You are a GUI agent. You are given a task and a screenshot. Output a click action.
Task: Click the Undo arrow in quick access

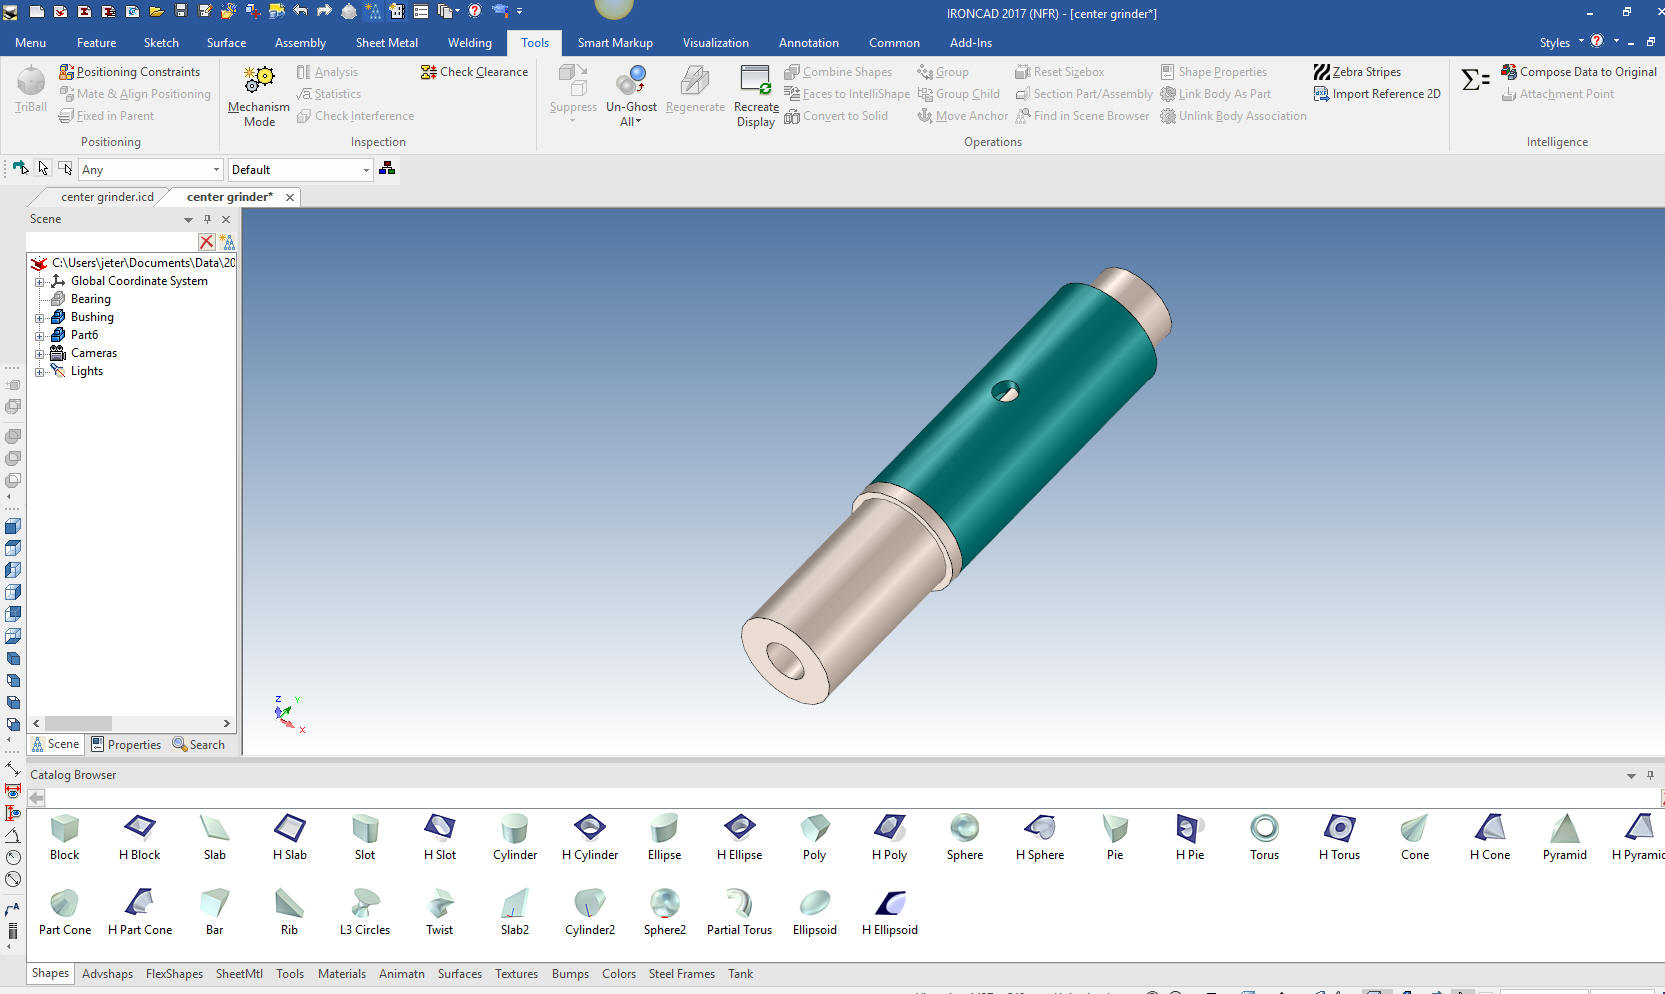pos(300,11)
